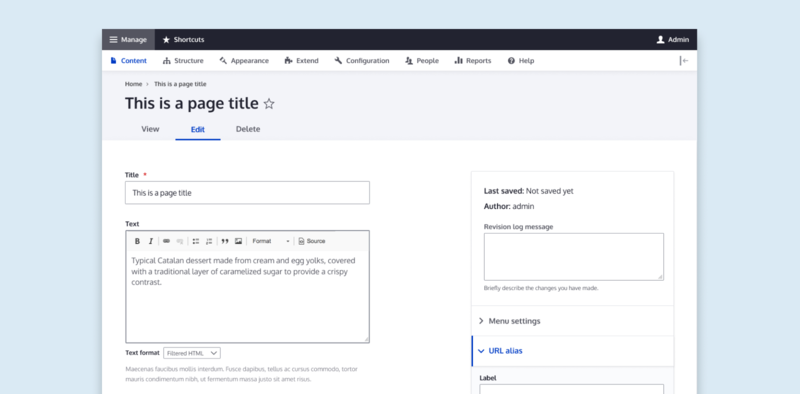Toggle bold formatting in editor
The width and height of the screenshot is (800, 394).
click(x=137, y=241)
